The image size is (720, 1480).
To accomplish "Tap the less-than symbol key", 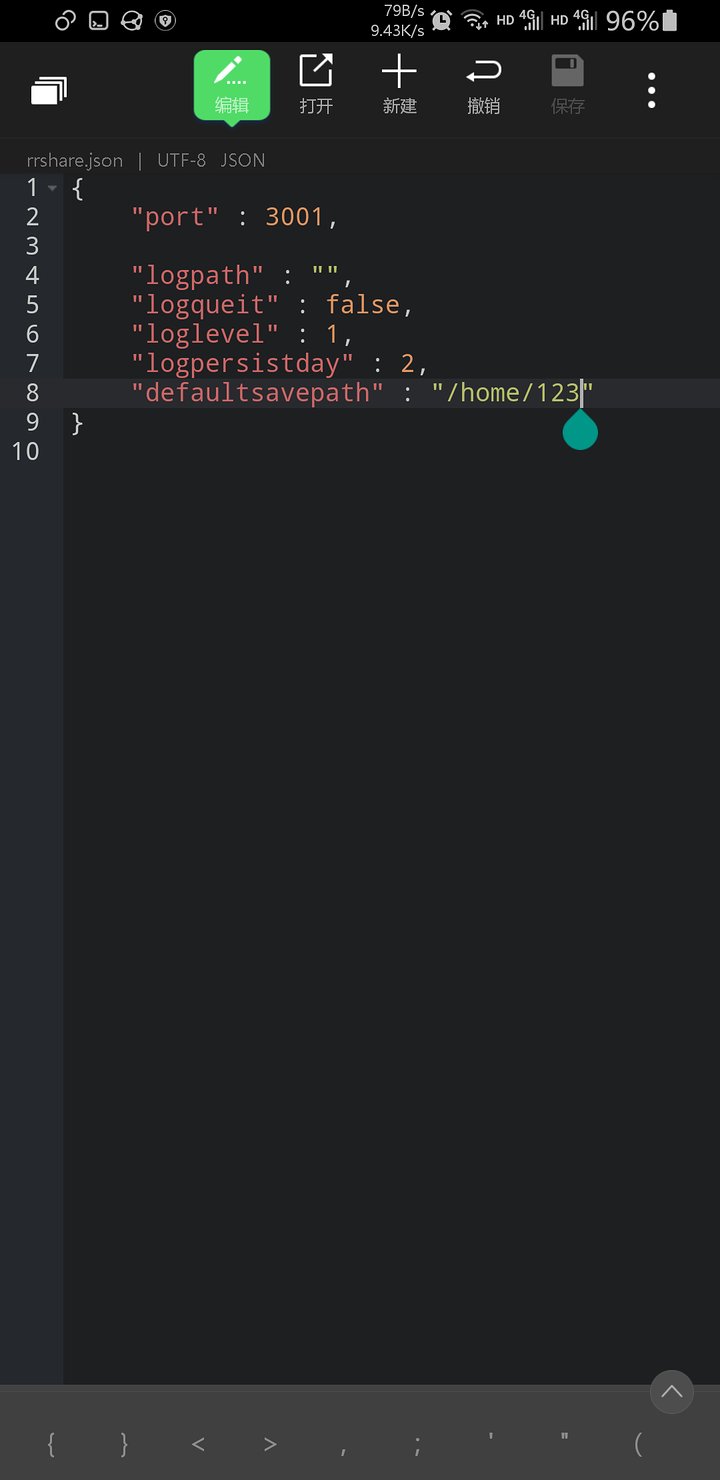I will click(198, 1443).
